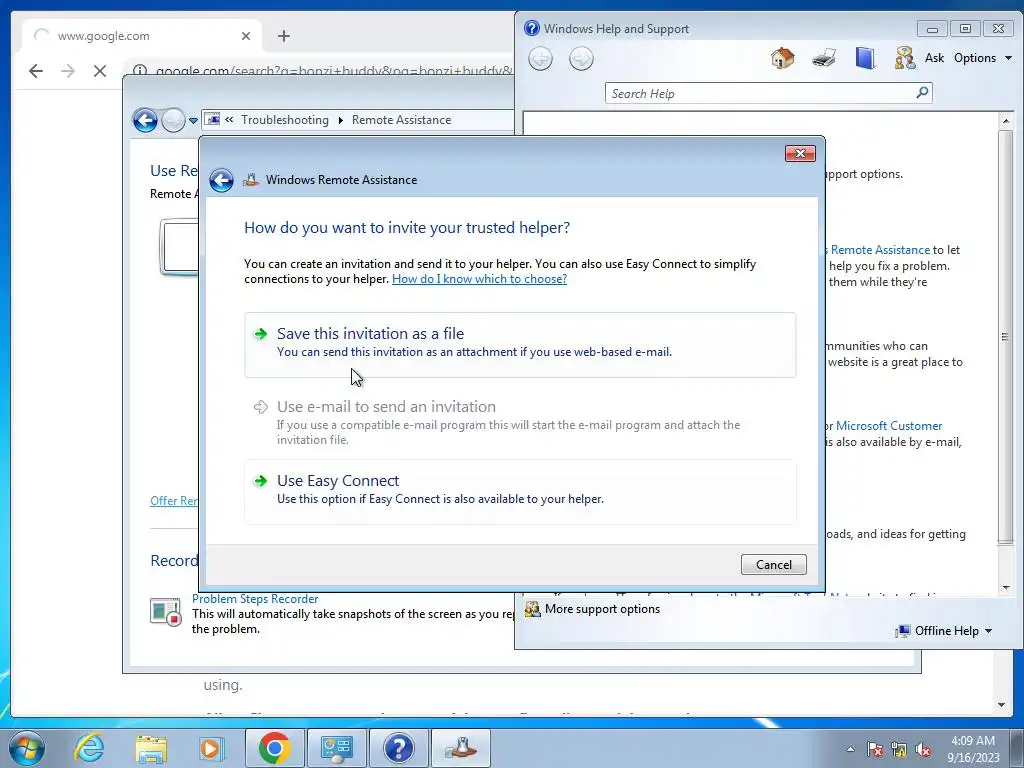
Task: Open How do I know which to choose link
Action: coord(479,279)
